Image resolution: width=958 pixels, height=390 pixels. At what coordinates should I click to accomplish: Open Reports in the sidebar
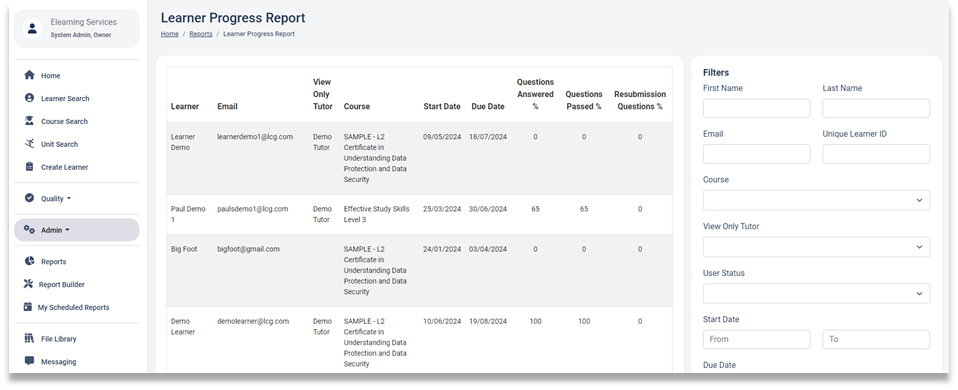pyautogui.click(x=54, y=262)
